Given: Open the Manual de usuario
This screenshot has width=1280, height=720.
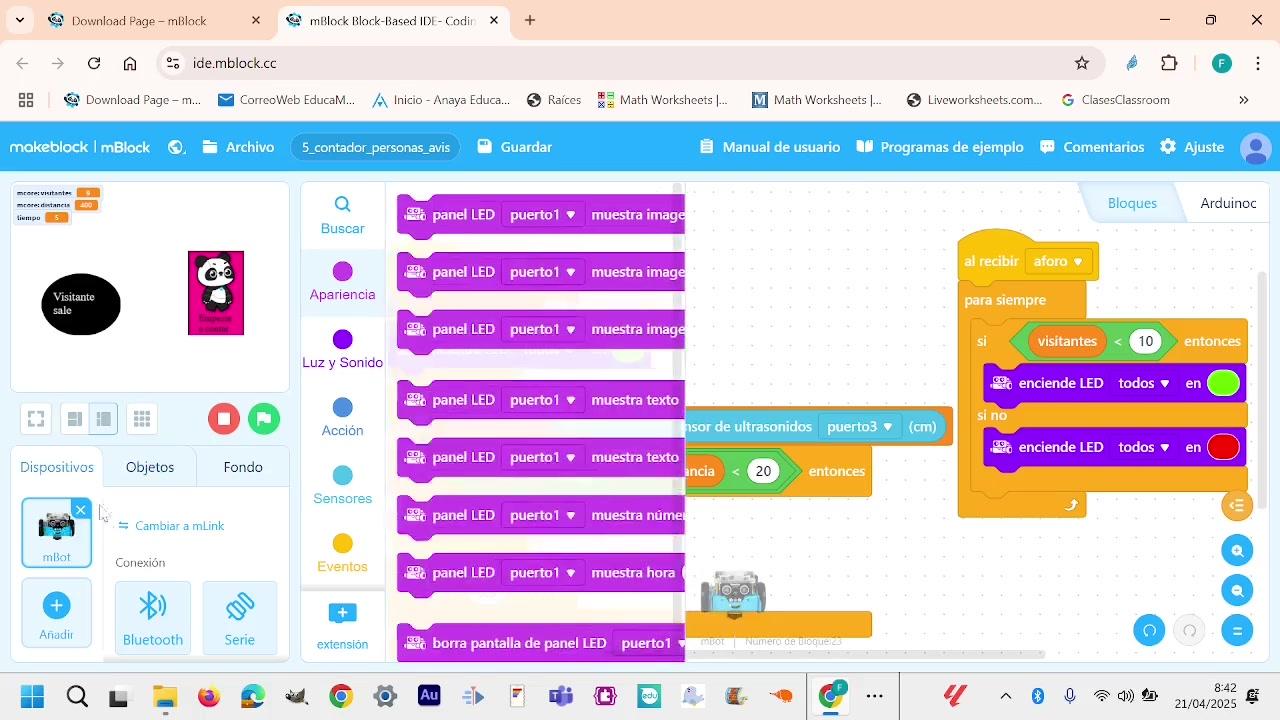Looking at the screenshot, I should click(770, 147).
